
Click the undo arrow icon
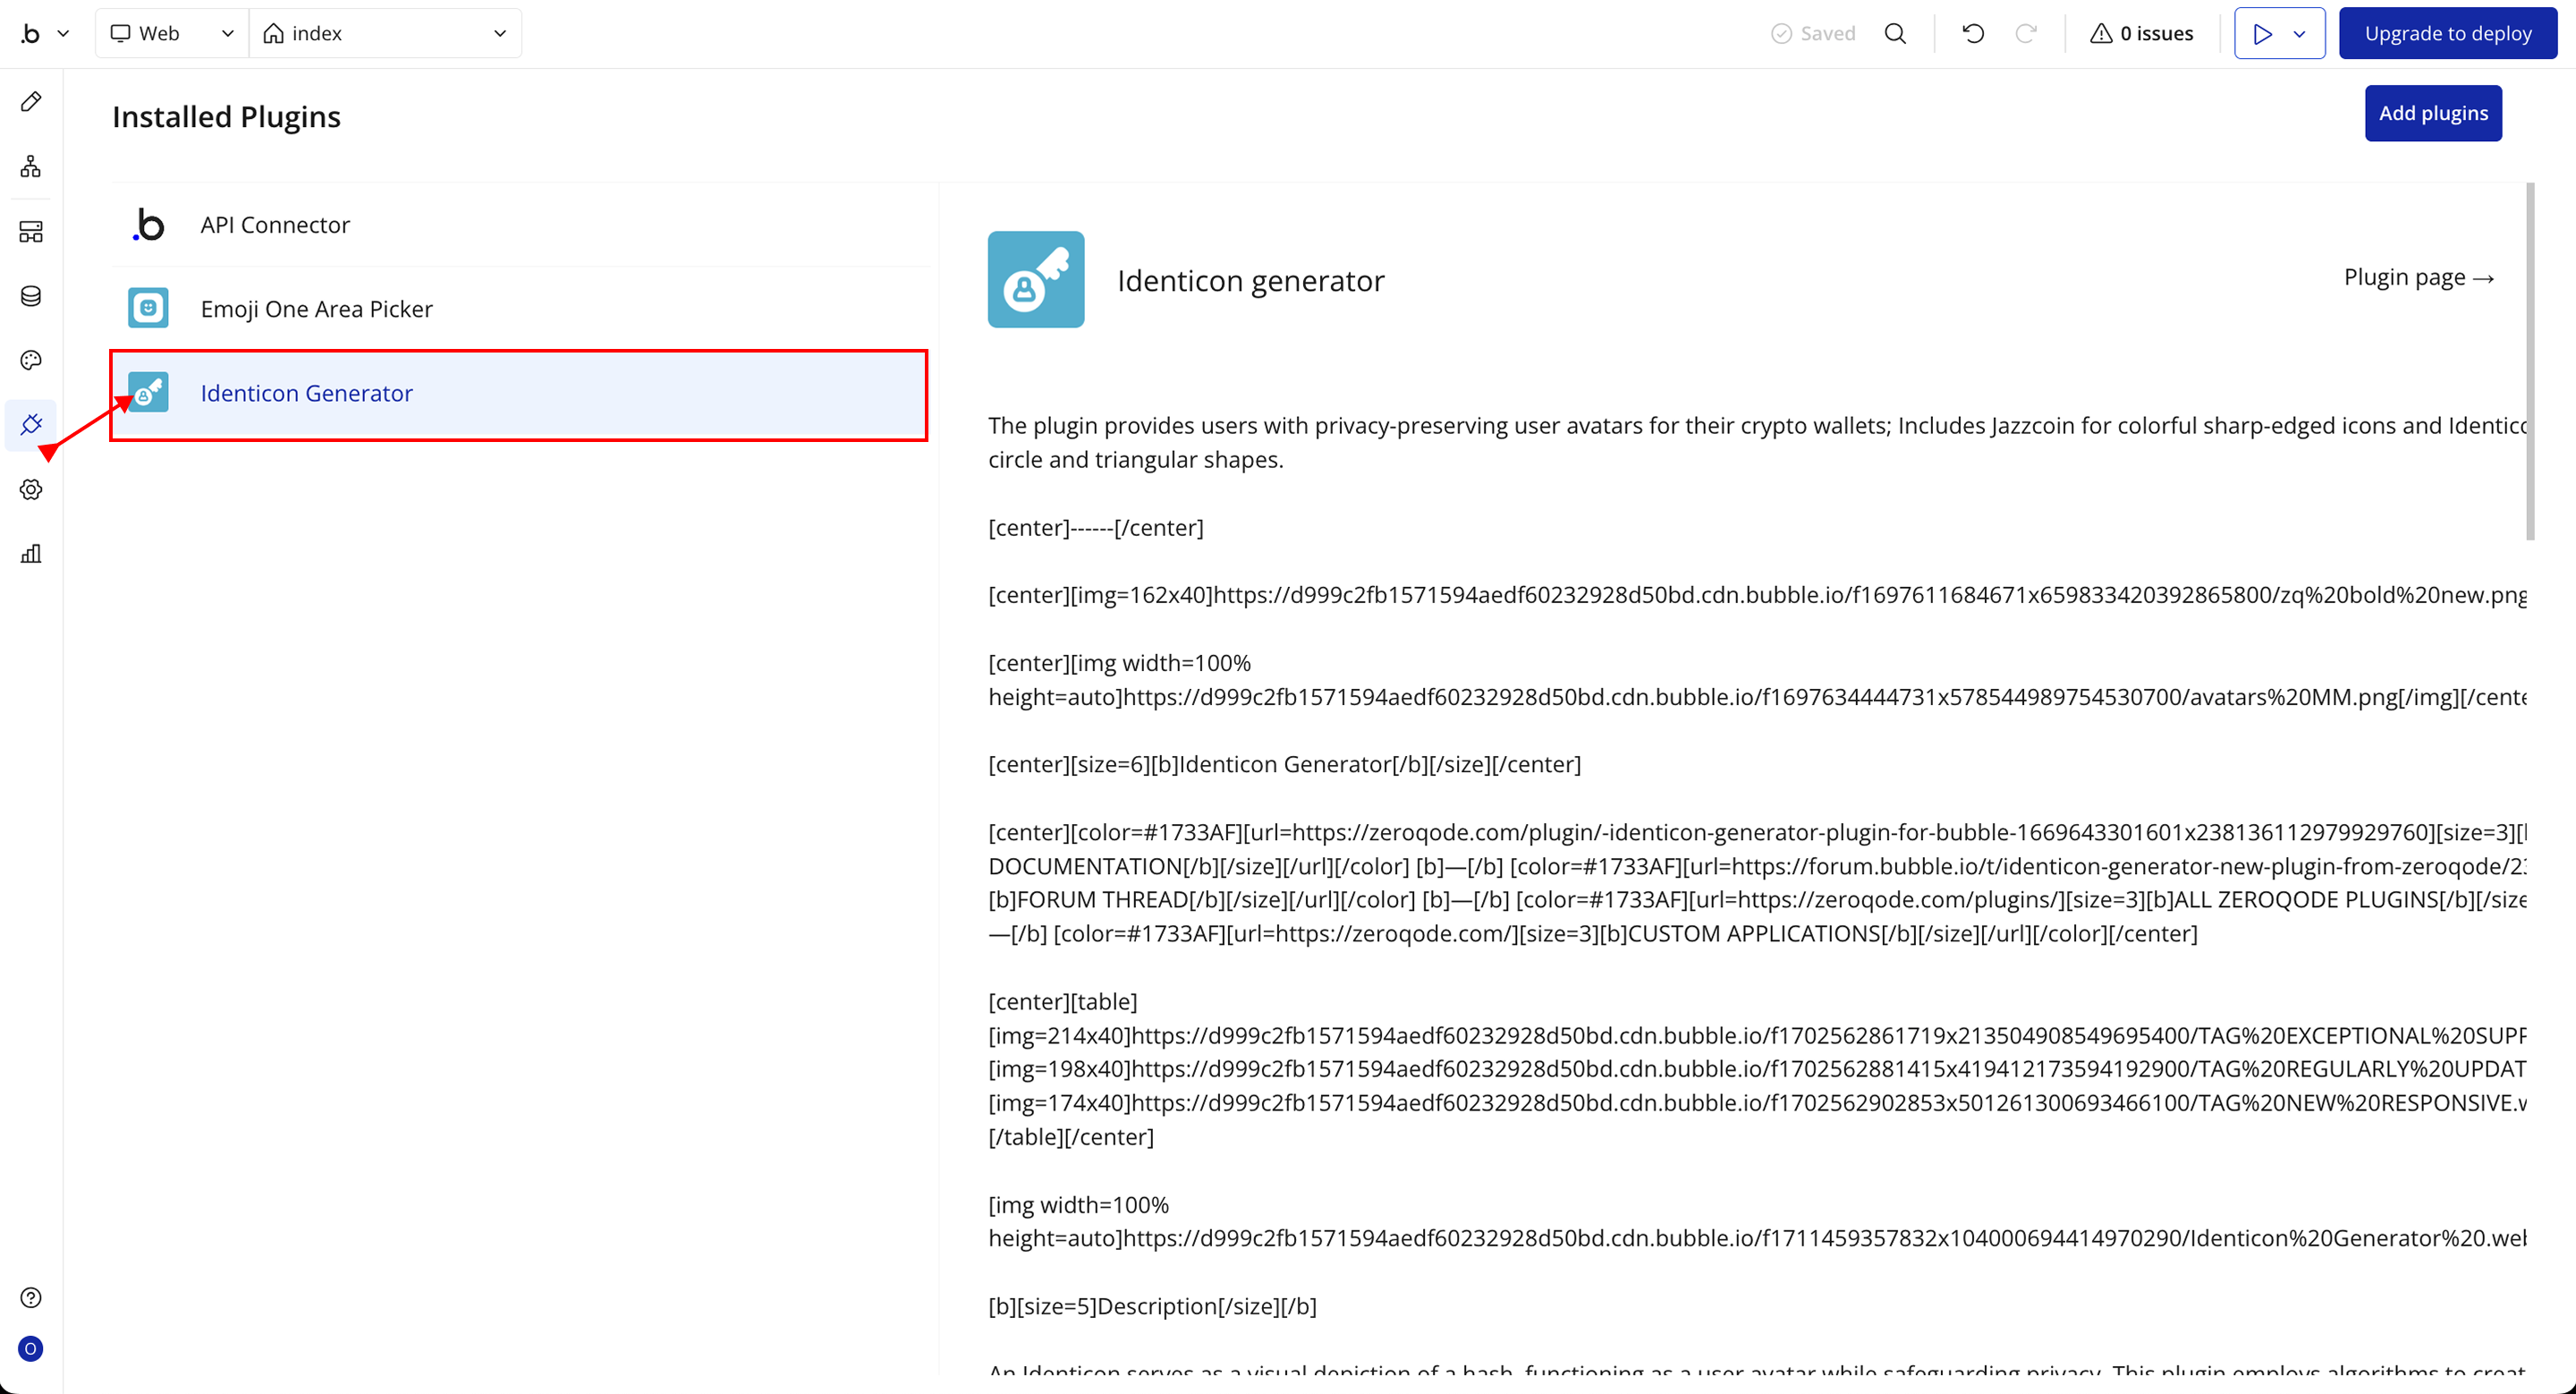[1973, 33]
